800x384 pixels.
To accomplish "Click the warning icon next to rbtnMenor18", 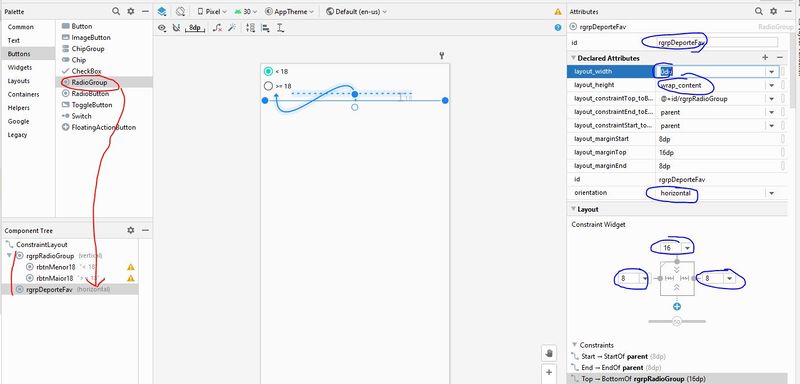I will point(131,267).
